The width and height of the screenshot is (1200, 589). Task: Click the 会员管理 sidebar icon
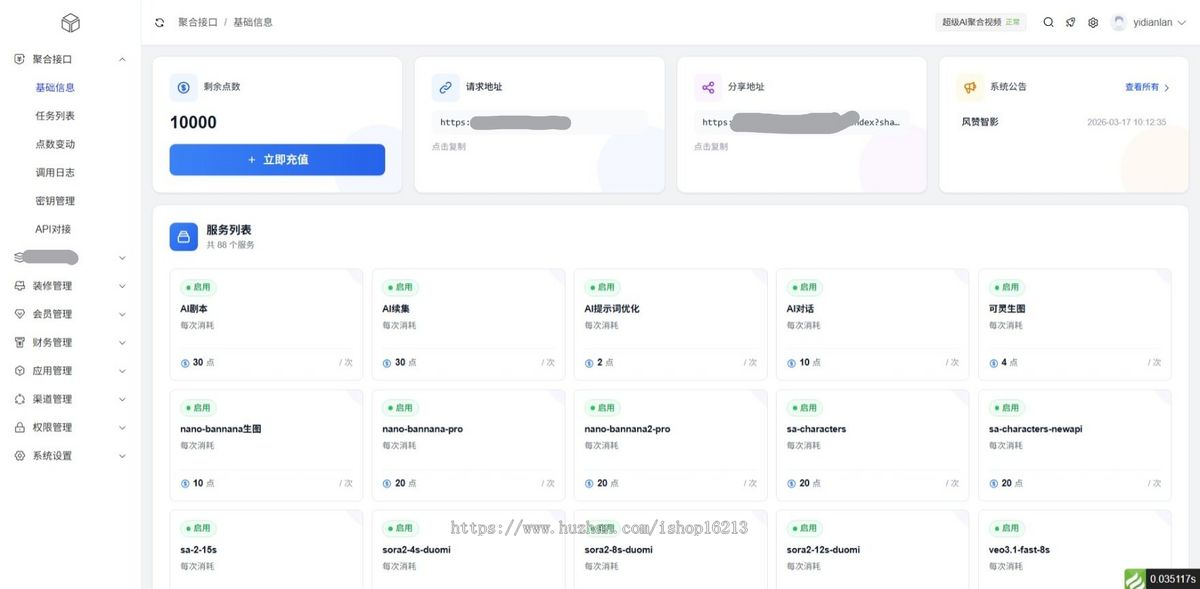point(19,314)
